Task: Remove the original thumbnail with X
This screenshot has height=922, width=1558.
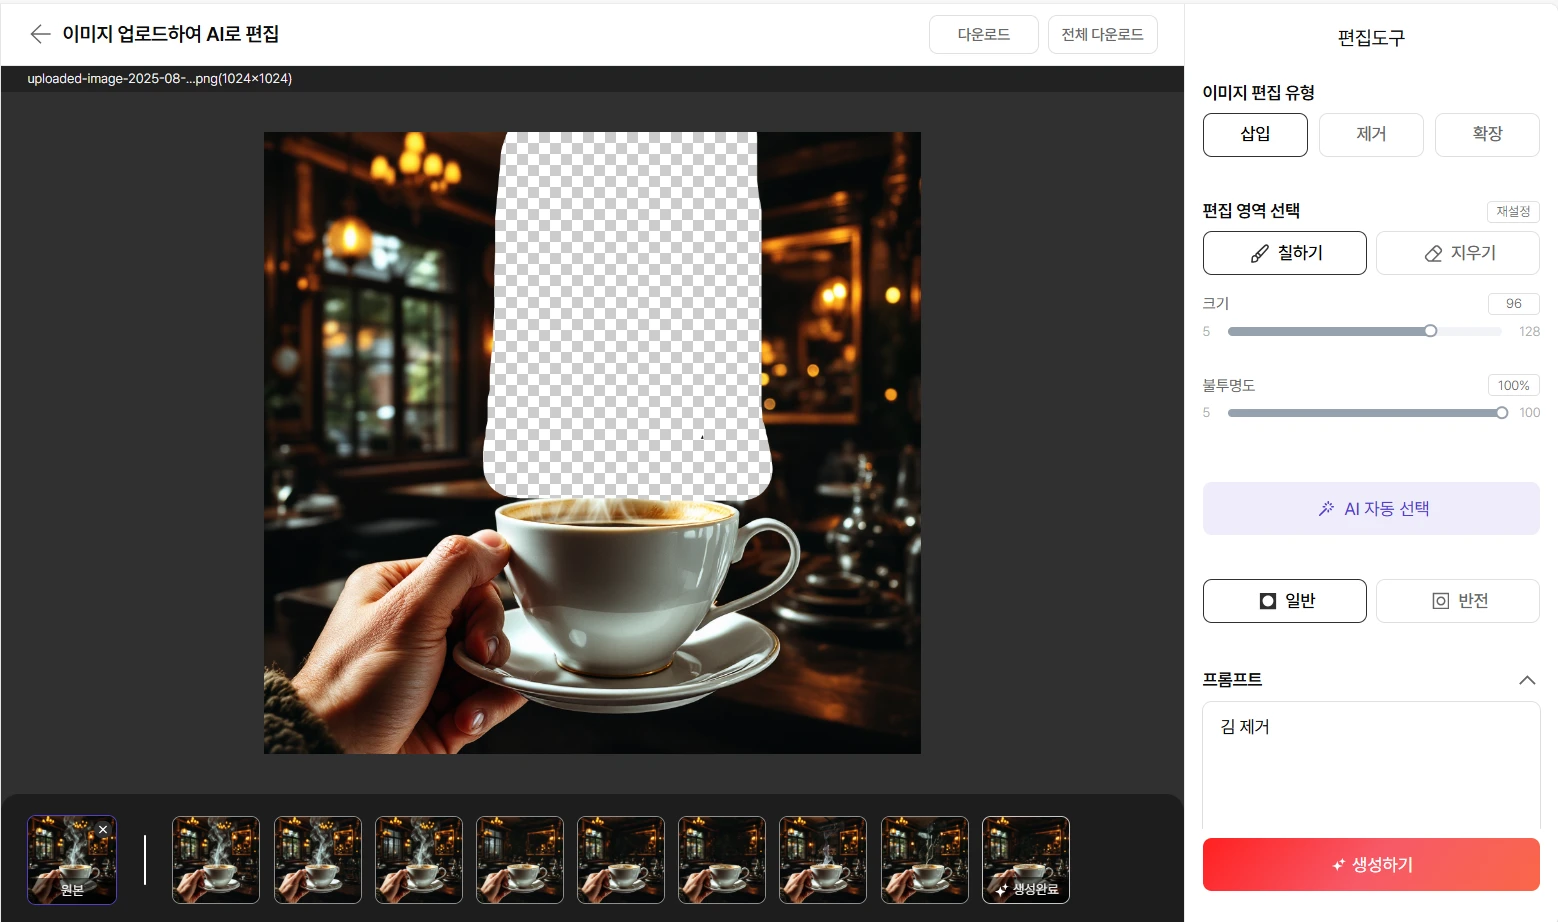Action: coord(103,830)
